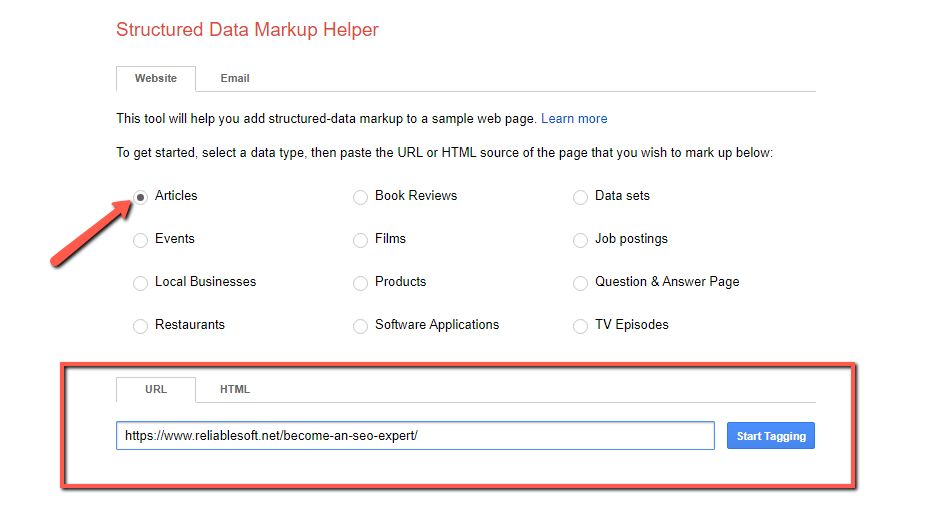Select Question & Answer Page option
Image resolution: width=932 pixels, height=513 pixels.
580,283
